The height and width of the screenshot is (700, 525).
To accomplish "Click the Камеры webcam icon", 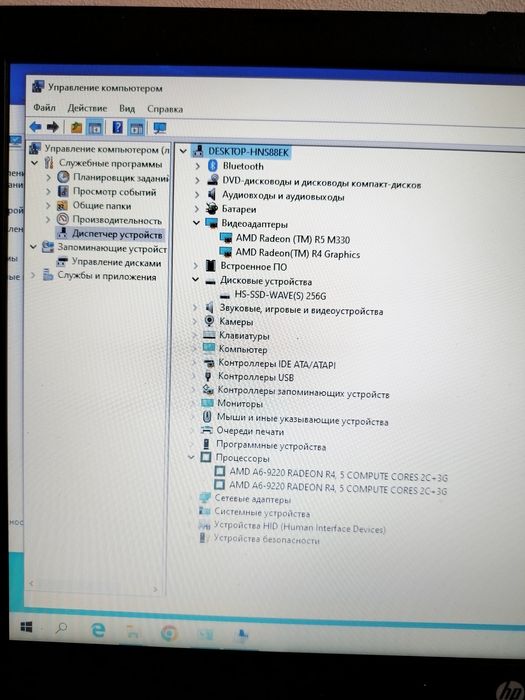I will coord(209,321).
